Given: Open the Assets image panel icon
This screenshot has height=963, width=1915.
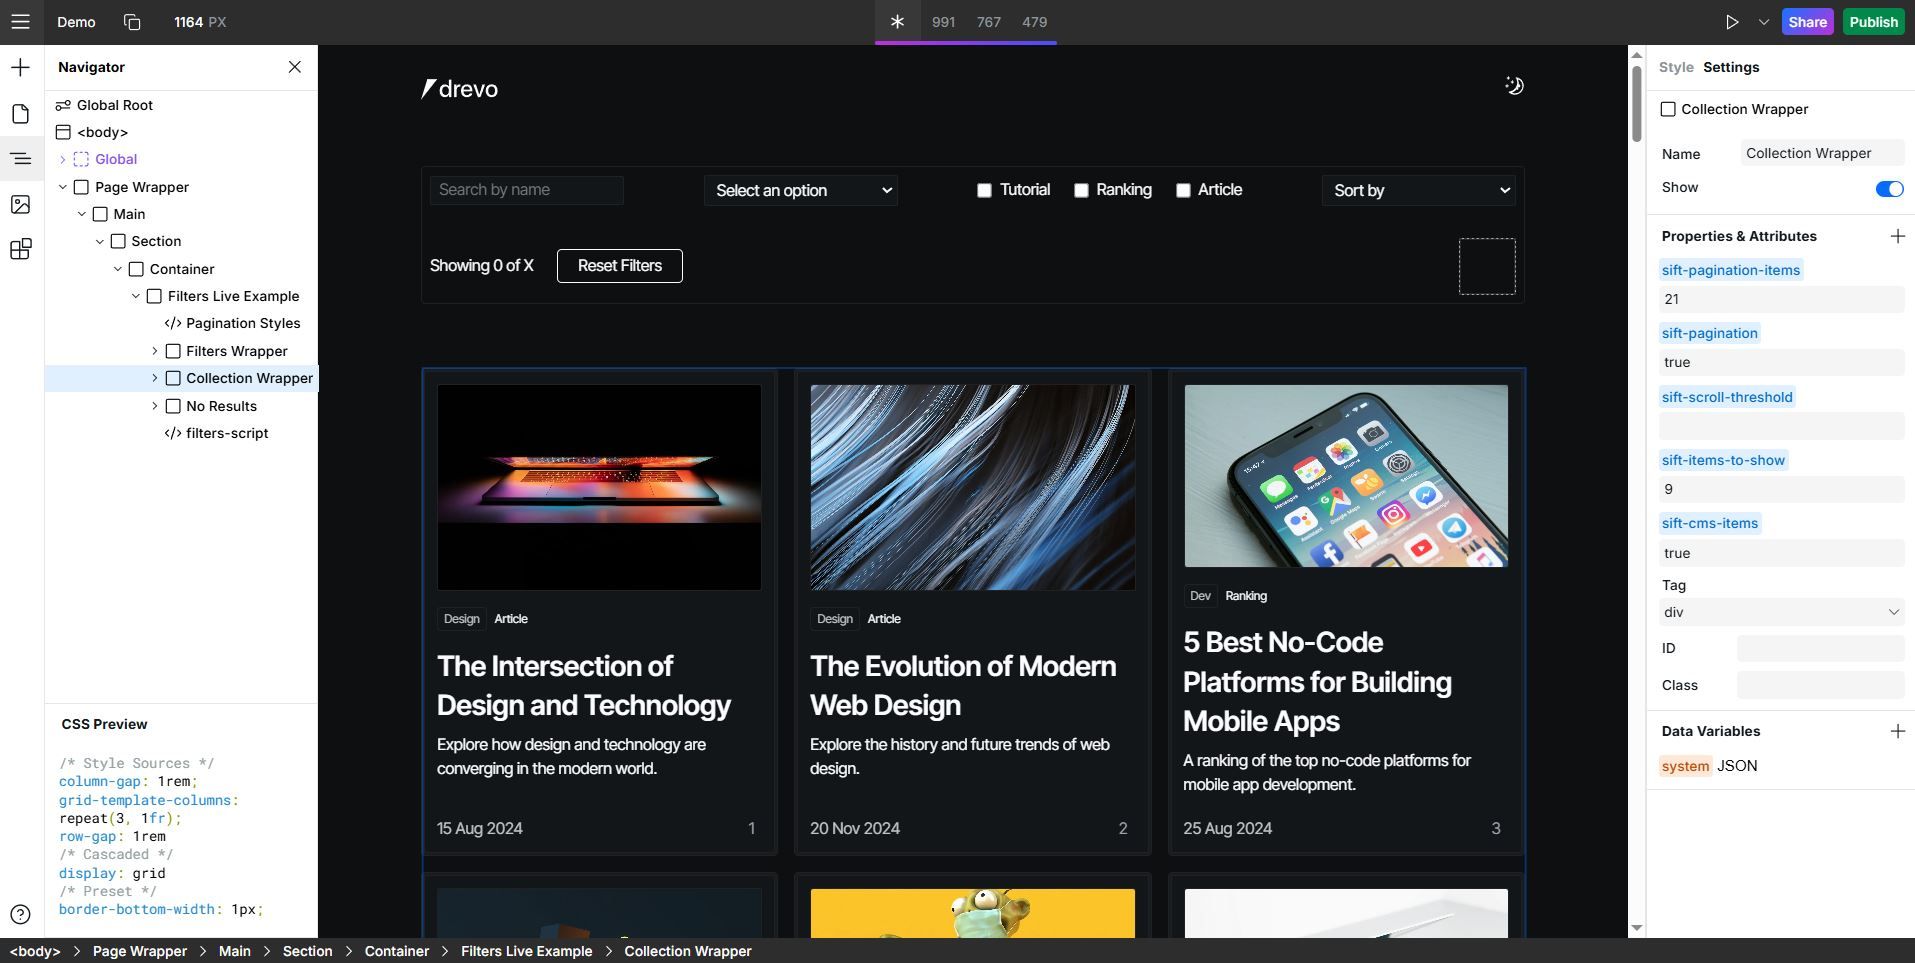Looking at the screenshot, I should pyautogui.click(x=20, y=205).
